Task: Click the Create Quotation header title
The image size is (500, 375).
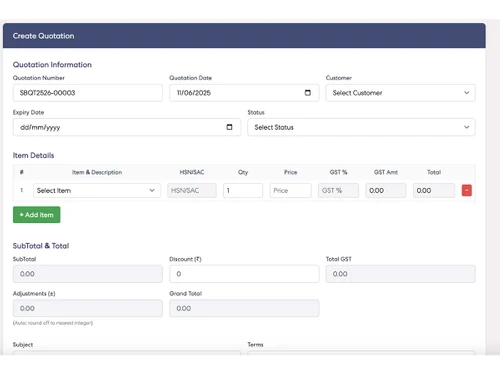Action: click(43, 36)
